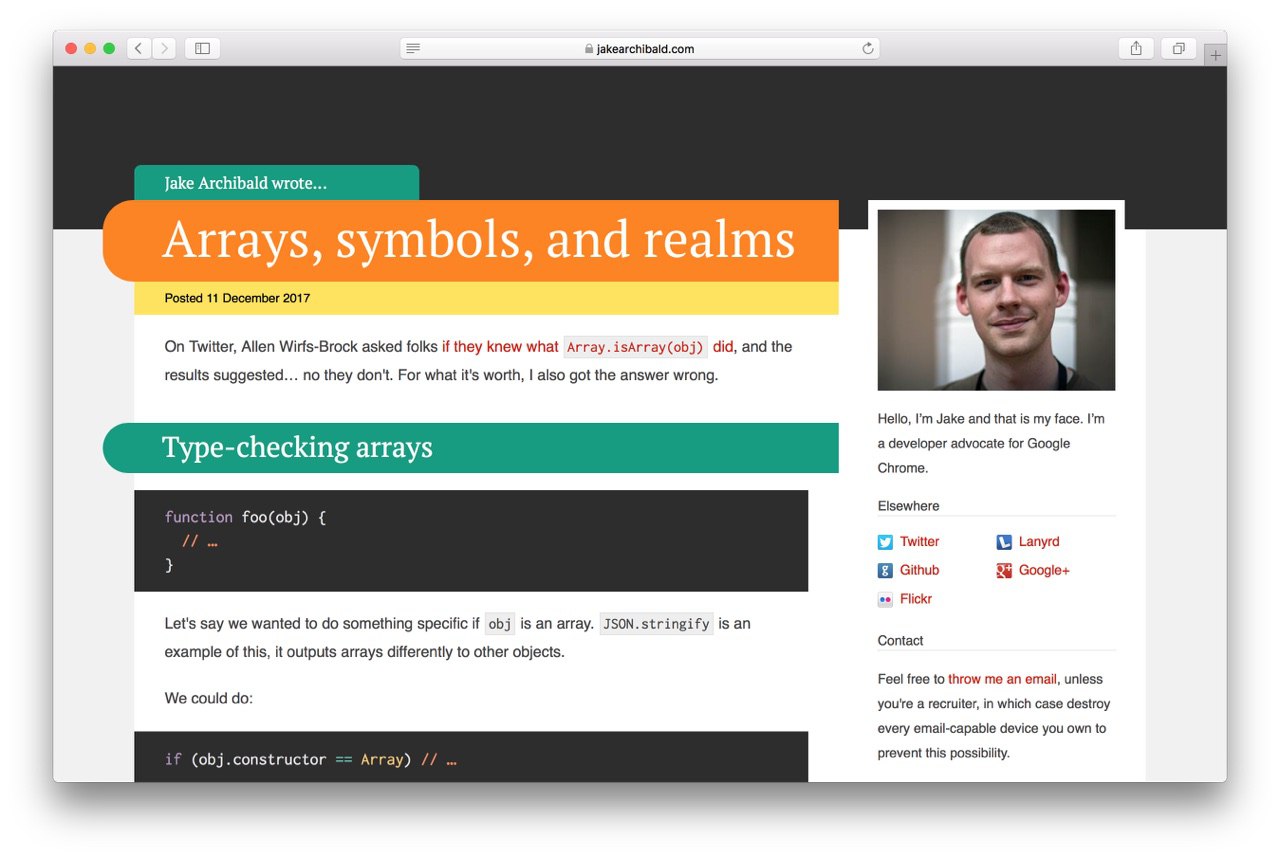Click the 'obj.constructor == Array' code line

click(311, 760)
